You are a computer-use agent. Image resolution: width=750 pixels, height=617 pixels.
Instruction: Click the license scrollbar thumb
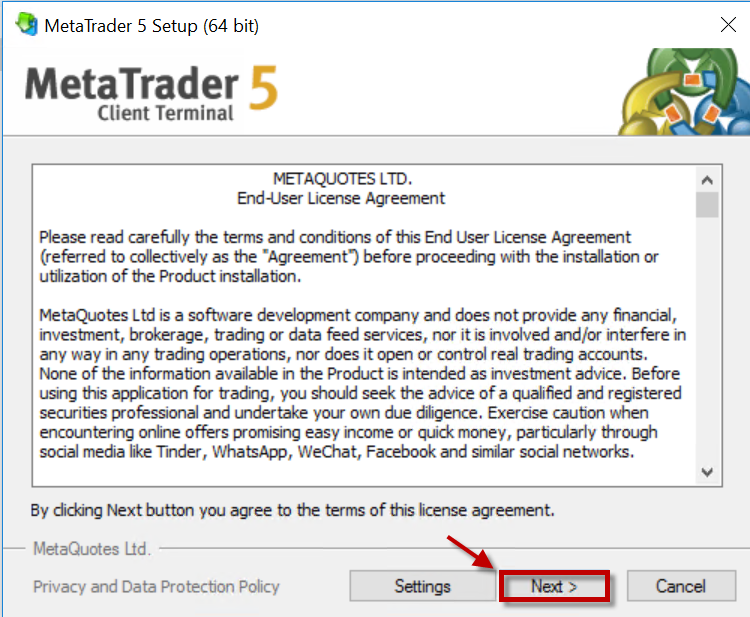[707, 205]
